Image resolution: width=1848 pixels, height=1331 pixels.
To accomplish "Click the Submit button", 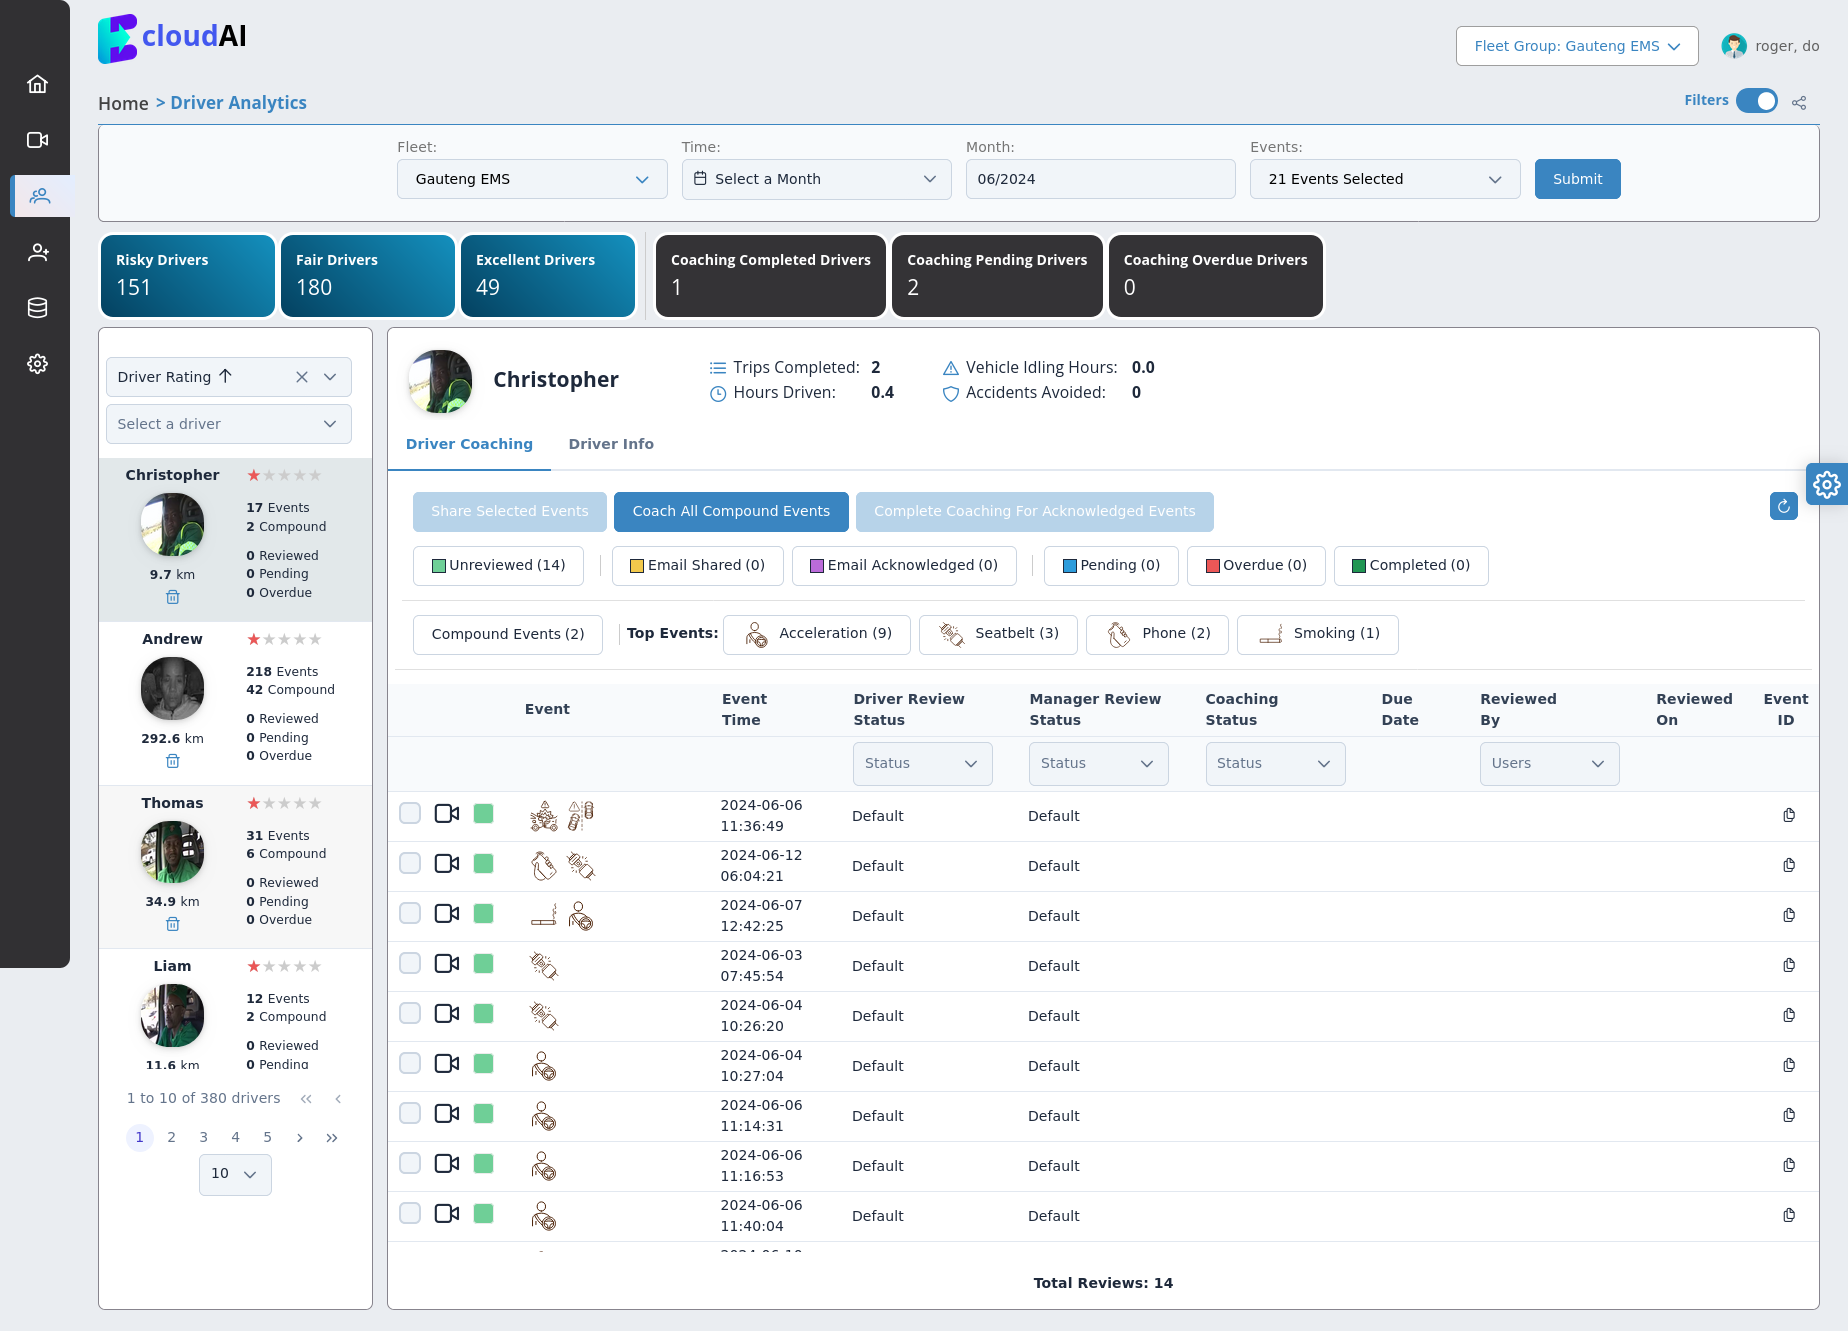I will 1577,179.
